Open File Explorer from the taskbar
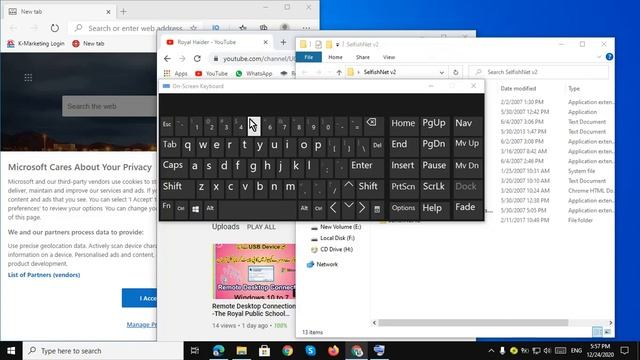 (x=242, y=351)
